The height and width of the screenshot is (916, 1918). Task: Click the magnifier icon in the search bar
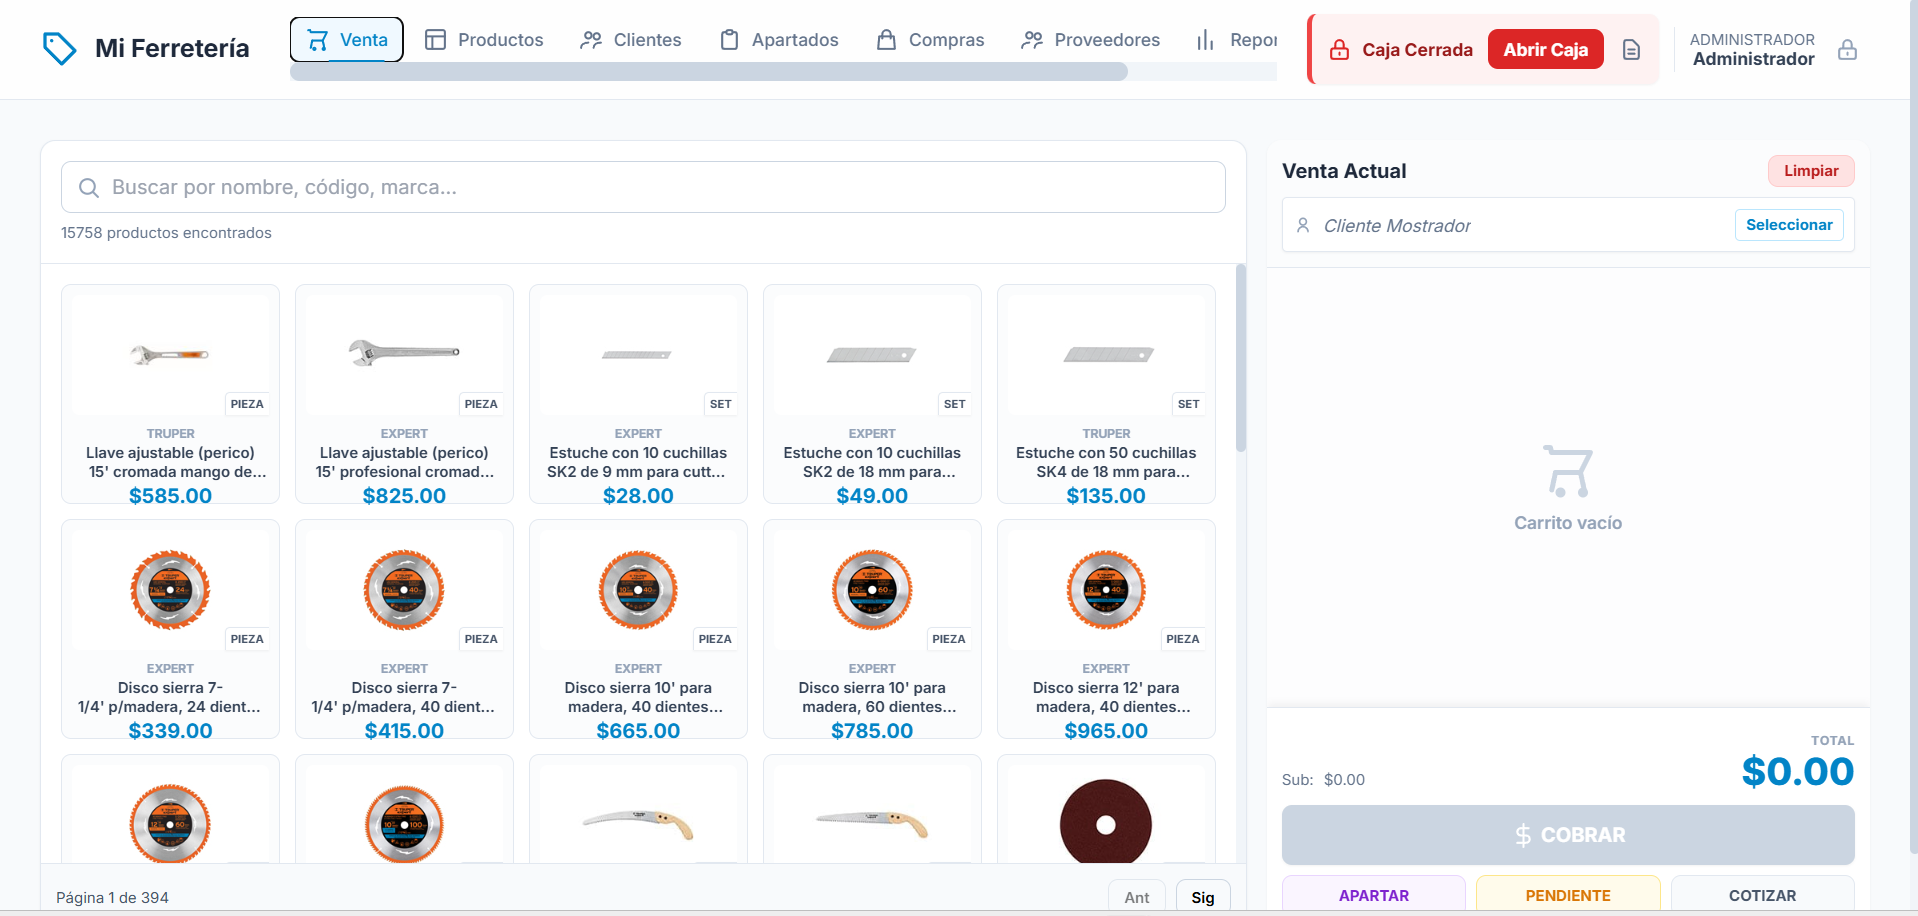(x=89, y=188)
